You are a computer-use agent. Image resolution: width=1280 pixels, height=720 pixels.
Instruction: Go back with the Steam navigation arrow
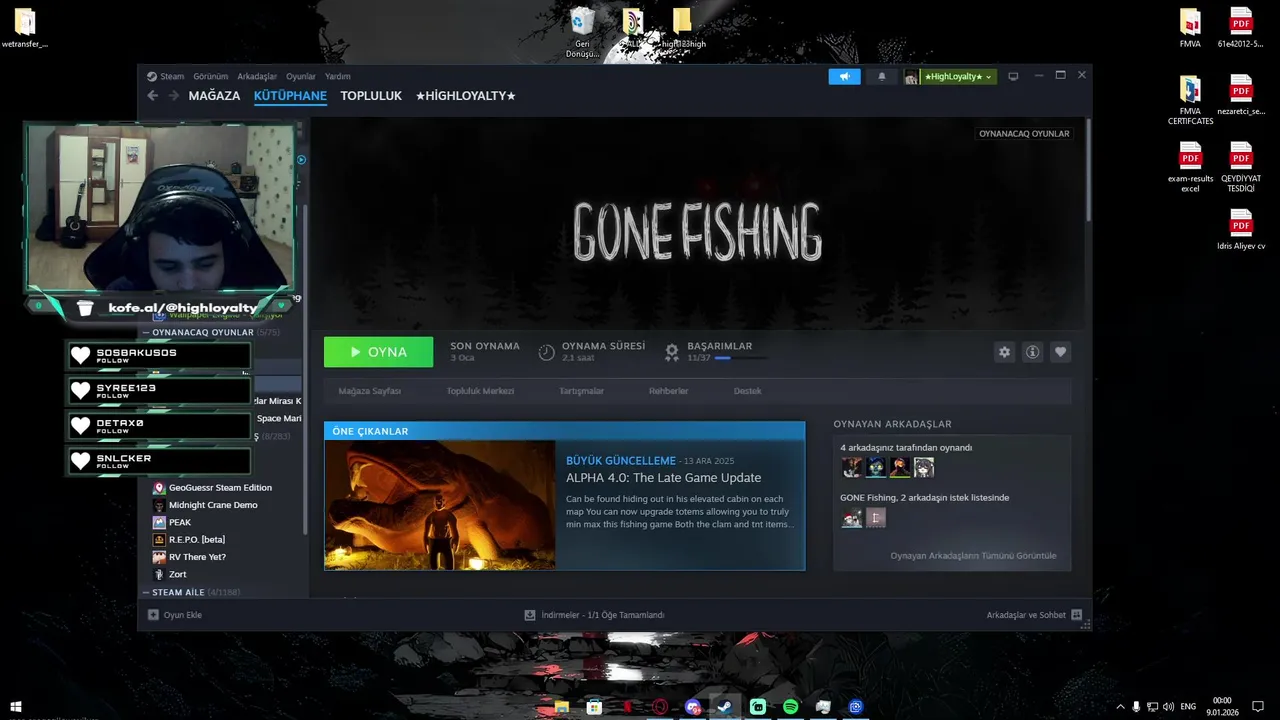coord(152,96)
